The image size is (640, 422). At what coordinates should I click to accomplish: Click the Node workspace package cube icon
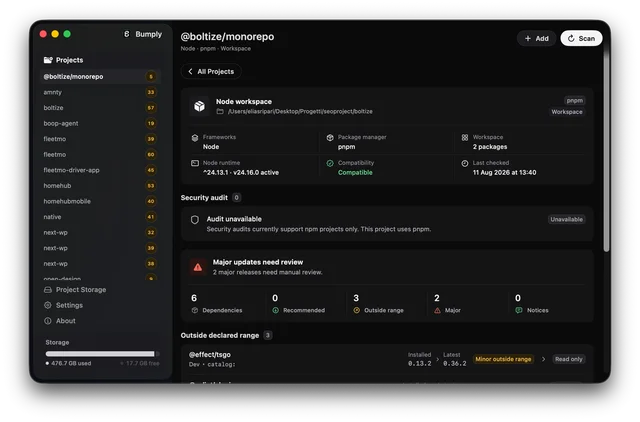199,106
